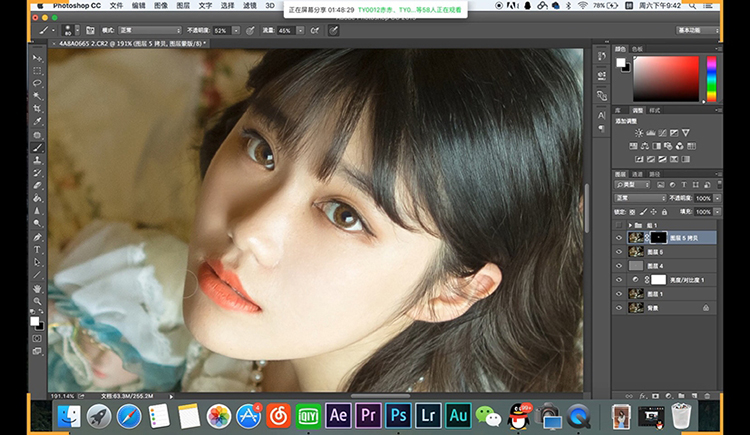Select the Zoom tool in the toolbar

pyautogui.click(x=37, y=301)
